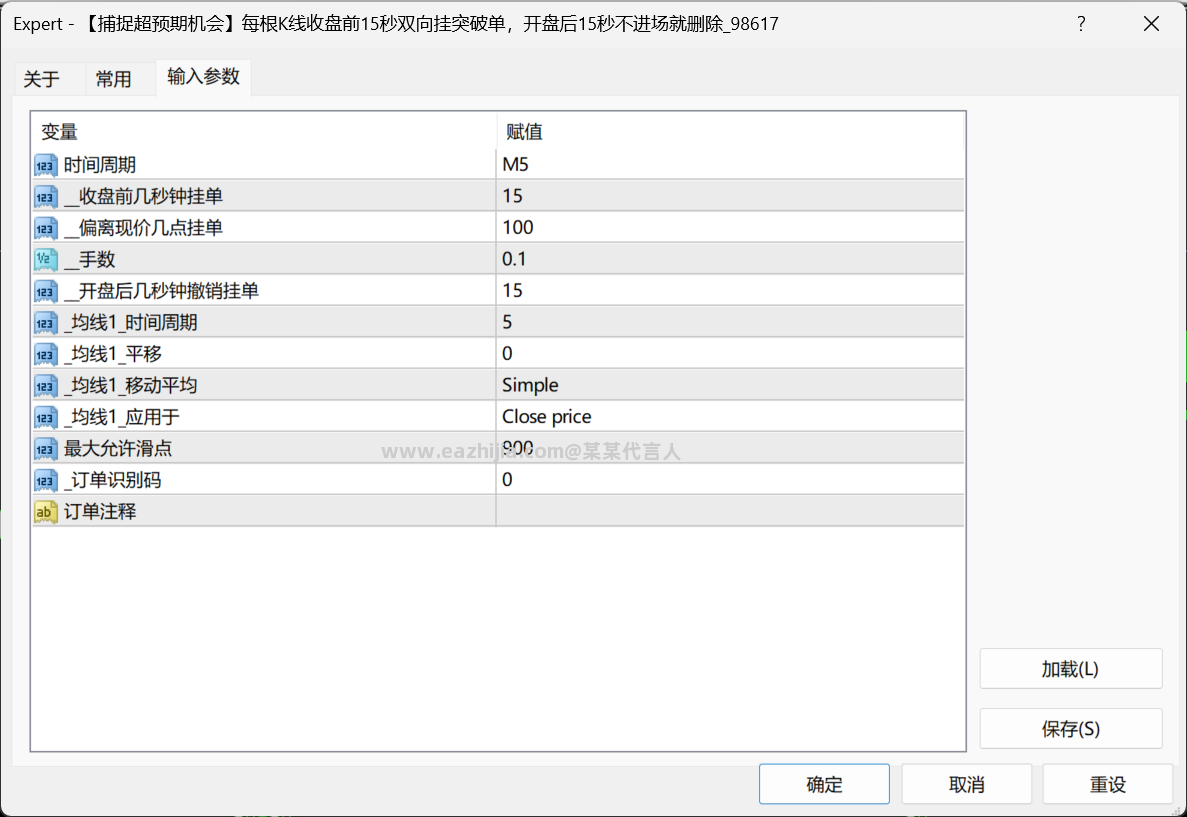Viewport: 1187px width, 817px height.
Task: Click the integer icon beside 时间周期
Action: click(x=45, y=165)
